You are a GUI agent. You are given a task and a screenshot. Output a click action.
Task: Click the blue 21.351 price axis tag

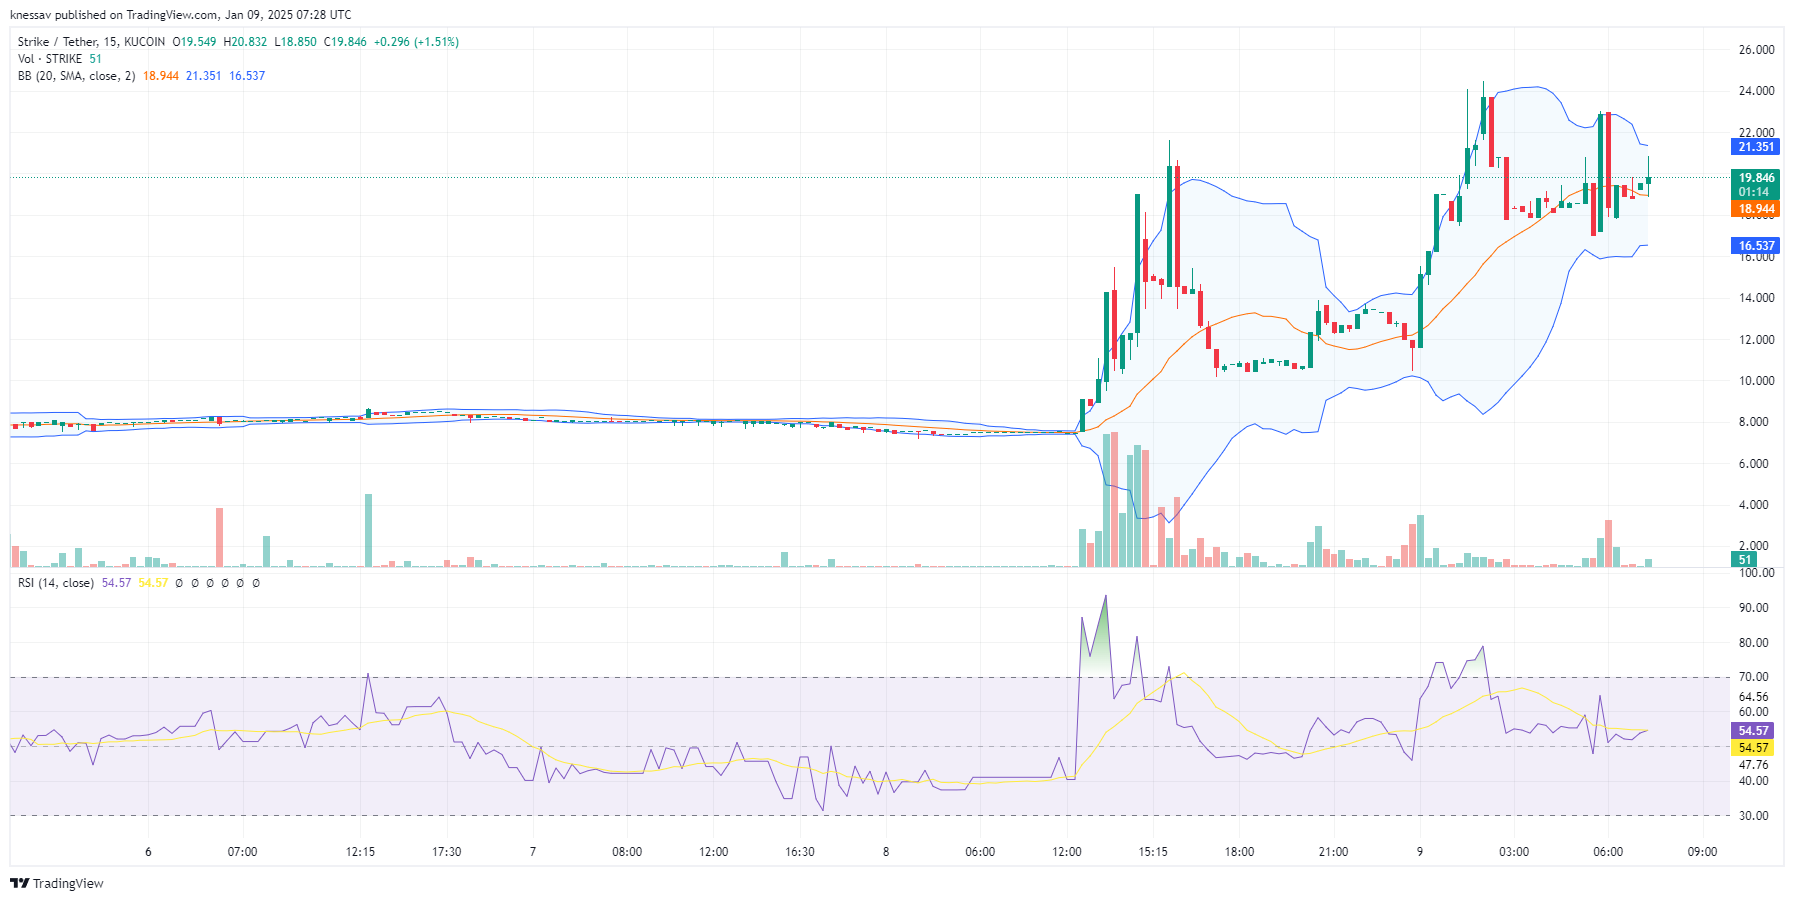1755,147
